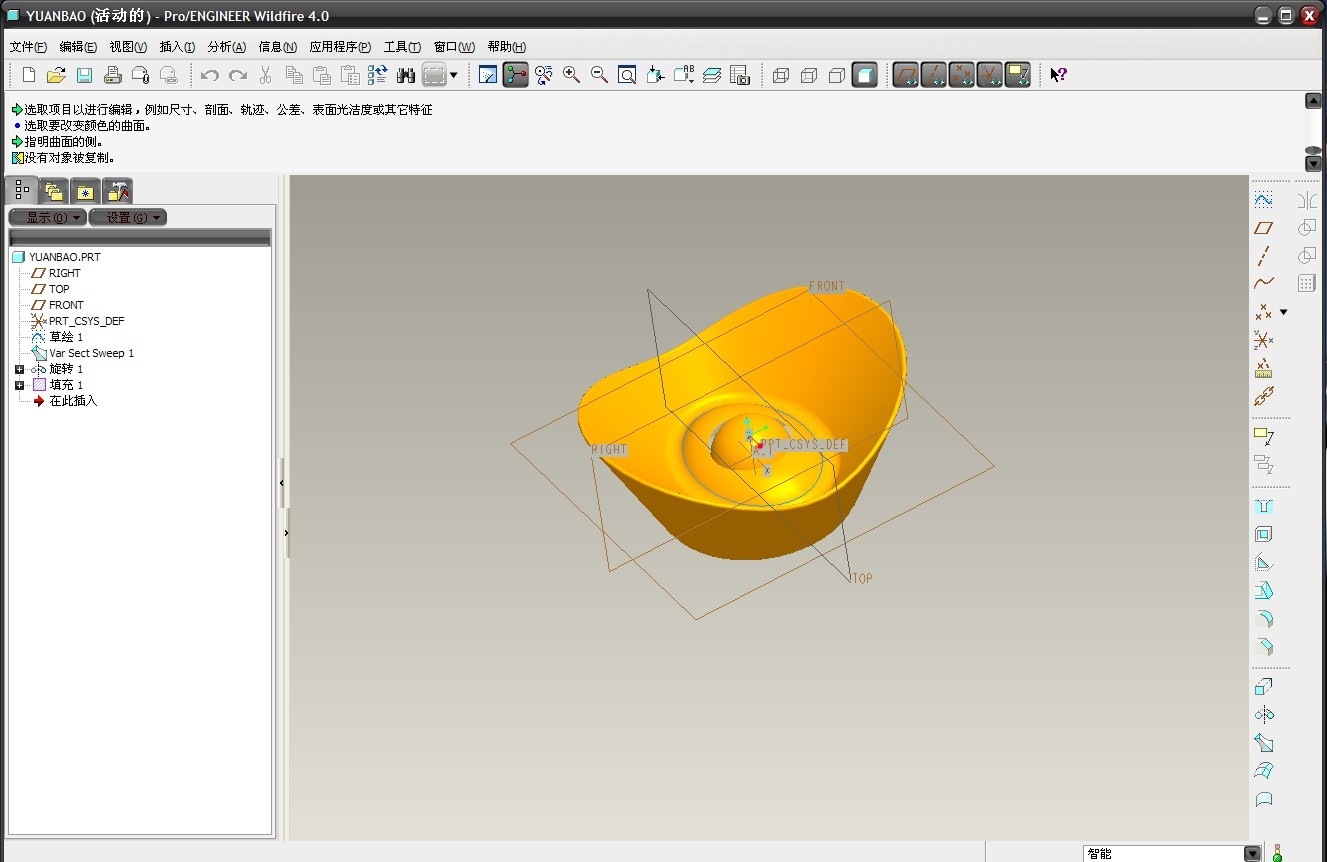Switch to the Folder Browser tab
Viewport: 1327px width, 862px height.
tap(54, 191)
